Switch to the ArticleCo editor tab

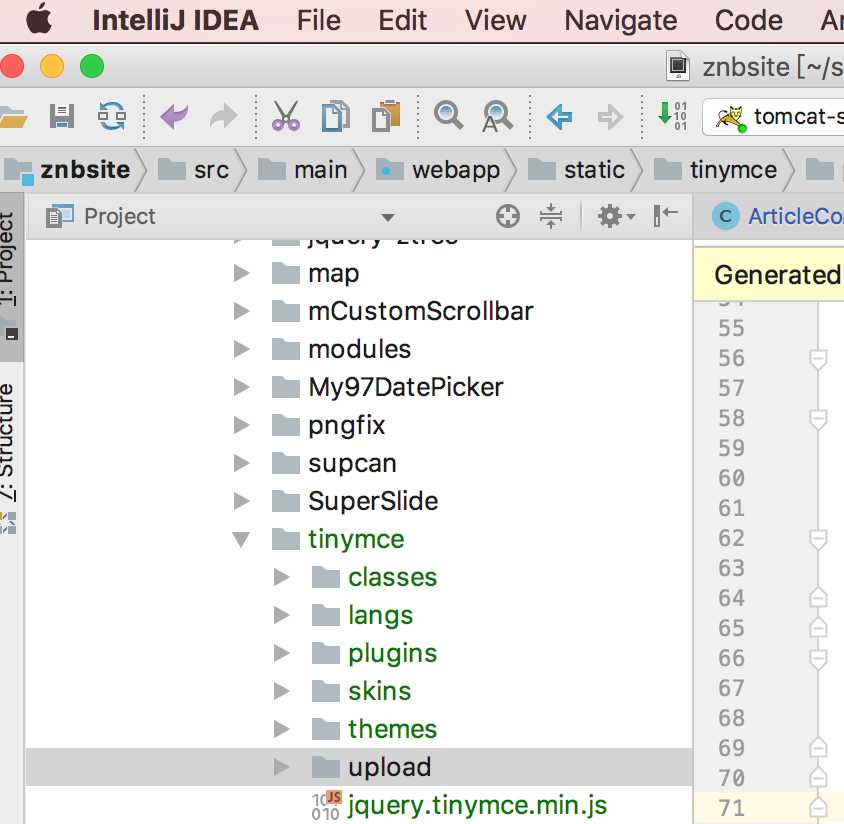click(x=777, y=216)
